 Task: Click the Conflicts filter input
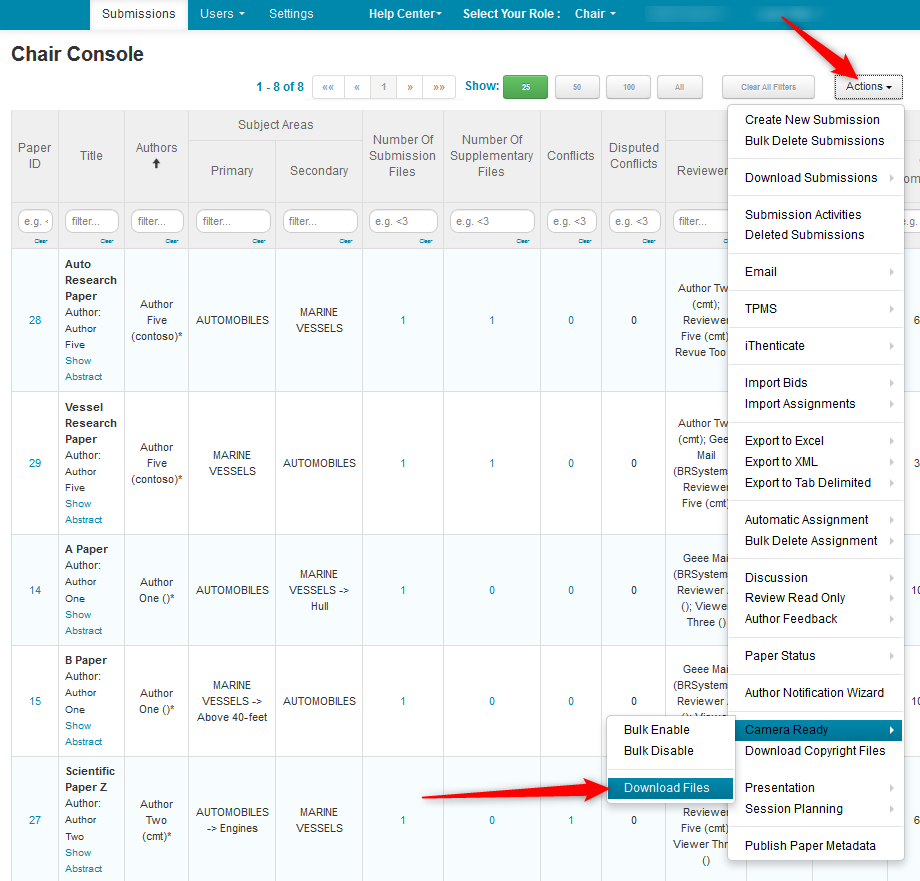[571, 221]
